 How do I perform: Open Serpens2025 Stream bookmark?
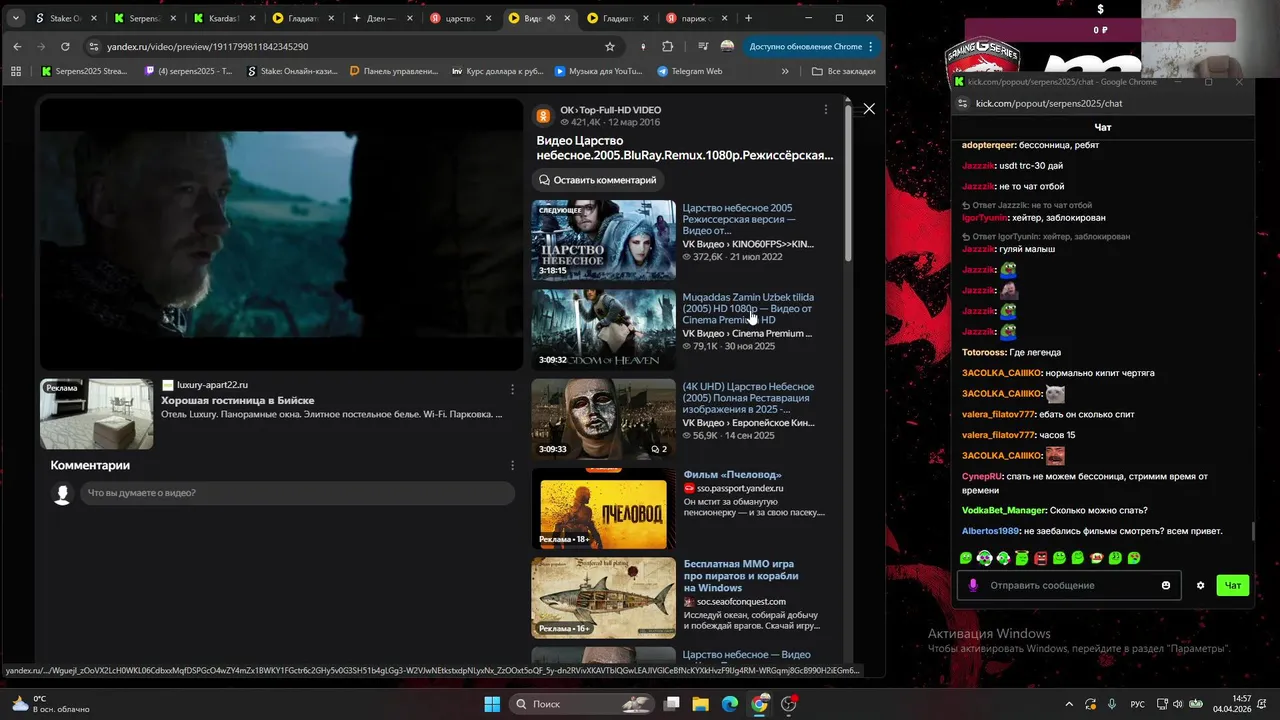pos(85,71)
